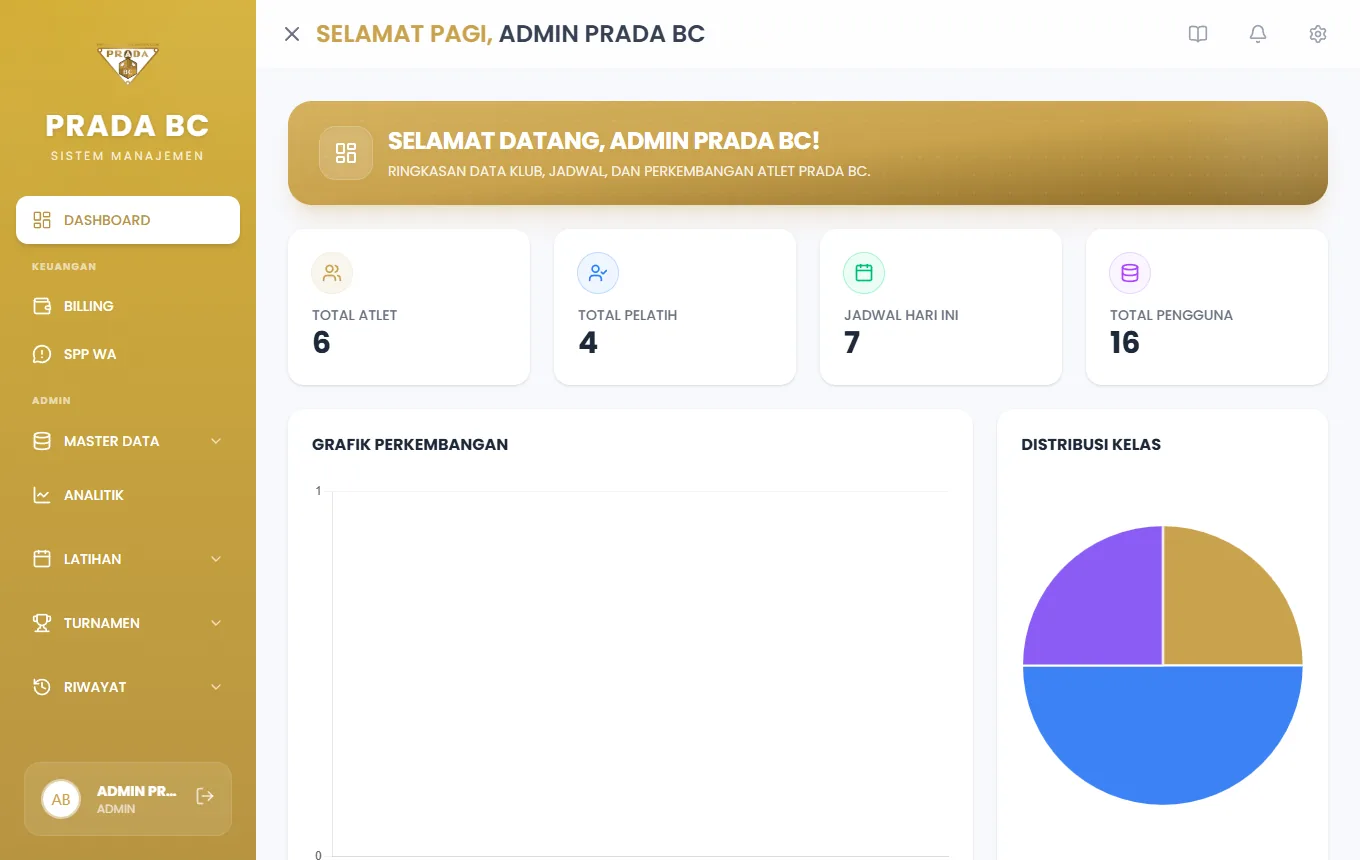Screen dimensions: 1360x860
Task: Click the Grafik Perkembangan heading
Action: click(410, 445)
